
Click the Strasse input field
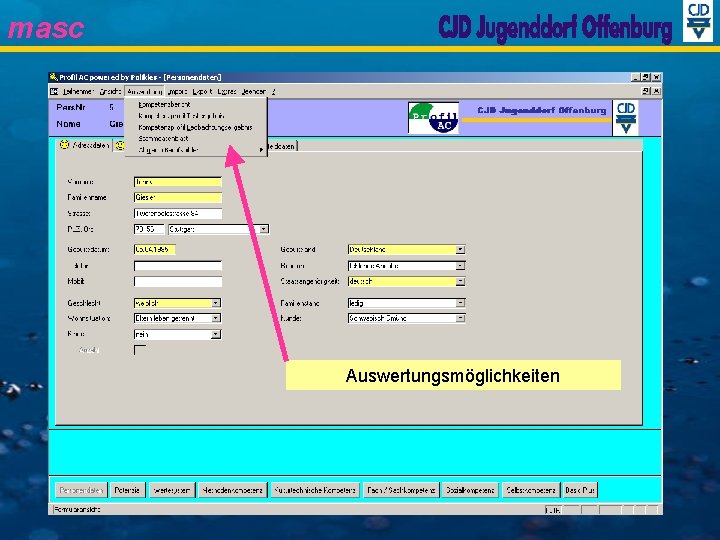click(178, 214)
